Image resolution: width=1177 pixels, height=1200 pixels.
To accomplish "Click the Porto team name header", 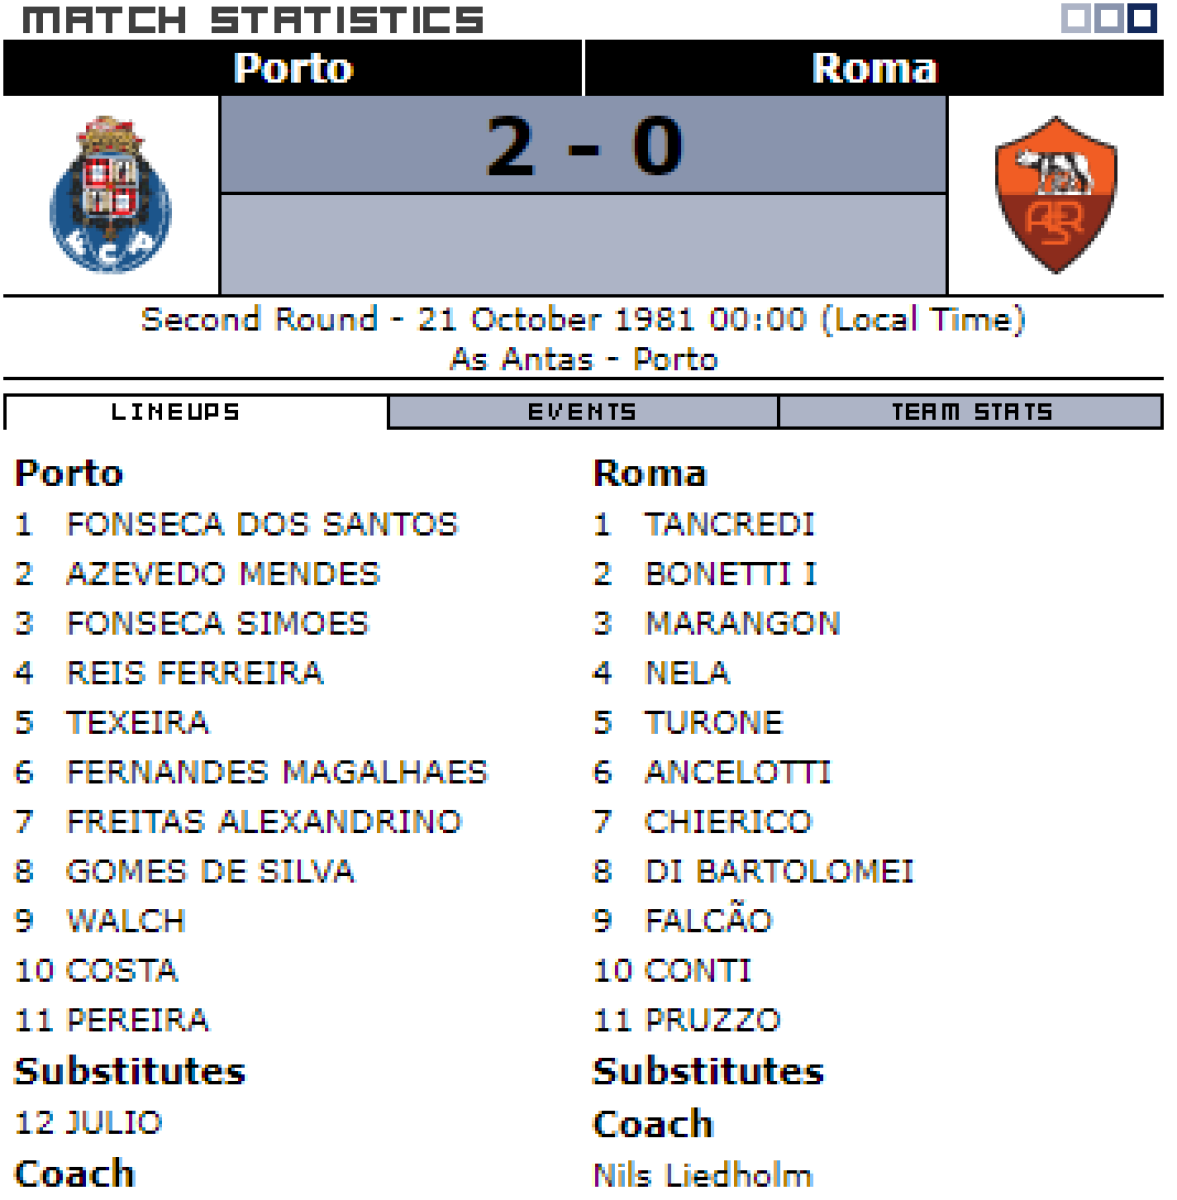I will (x=293, y=68).
